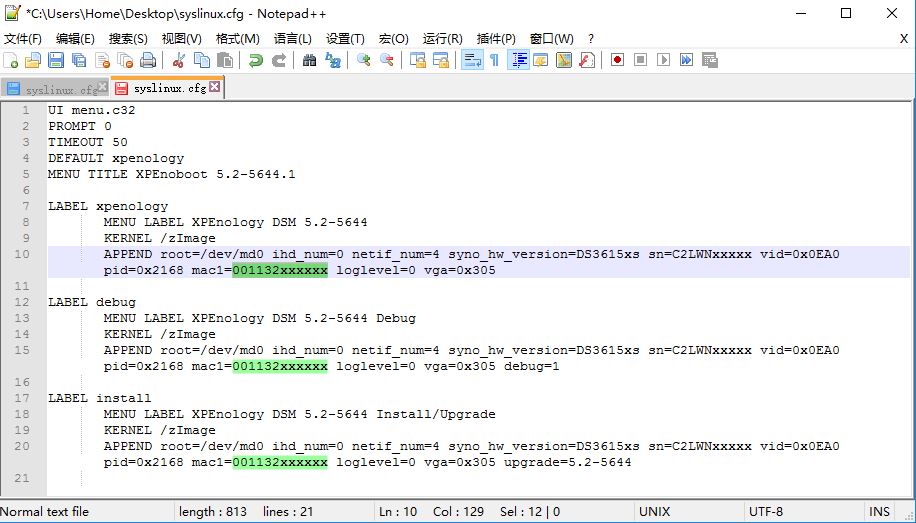Paste the clipboard with the Paste toolbar icon
This screenshot has height=523, width=916.
(225, 60)
